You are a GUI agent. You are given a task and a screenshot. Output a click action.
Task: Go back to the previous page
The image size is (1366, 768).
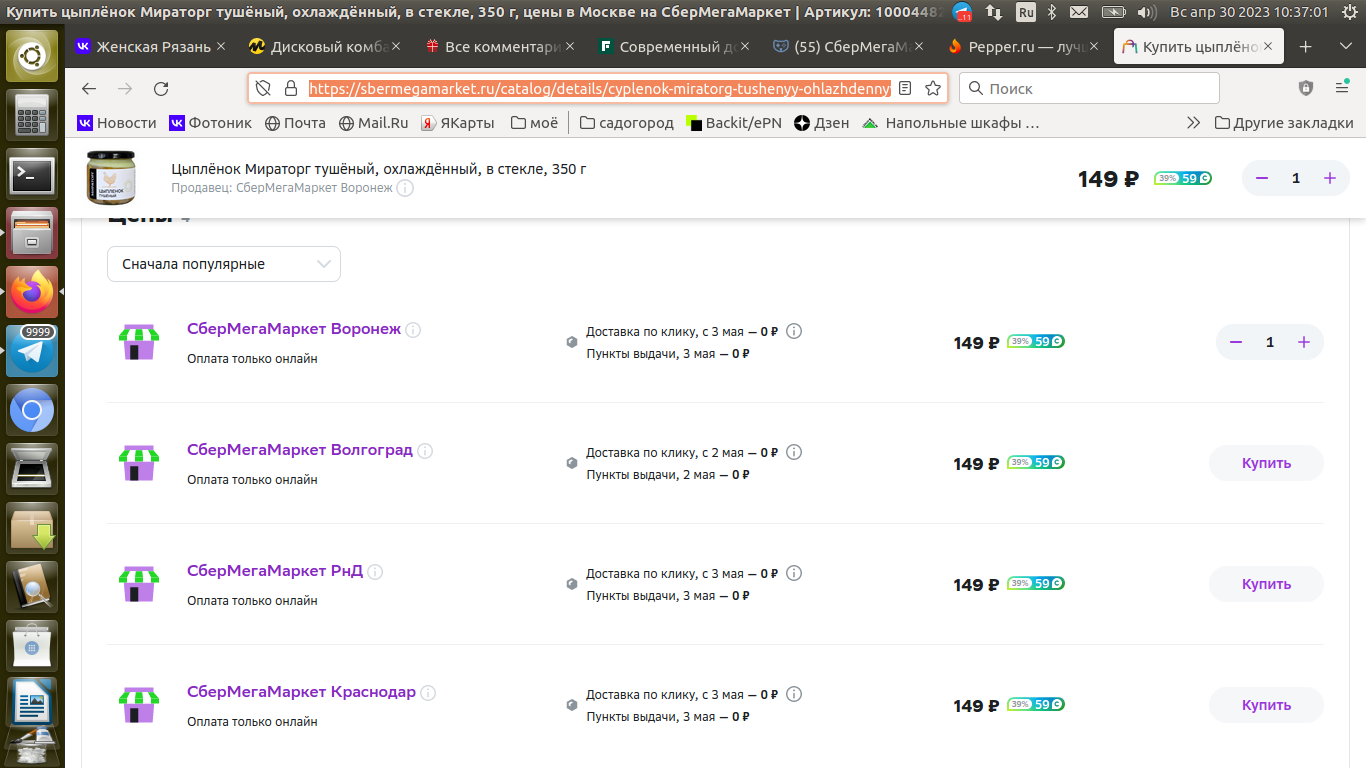(89, 88)
